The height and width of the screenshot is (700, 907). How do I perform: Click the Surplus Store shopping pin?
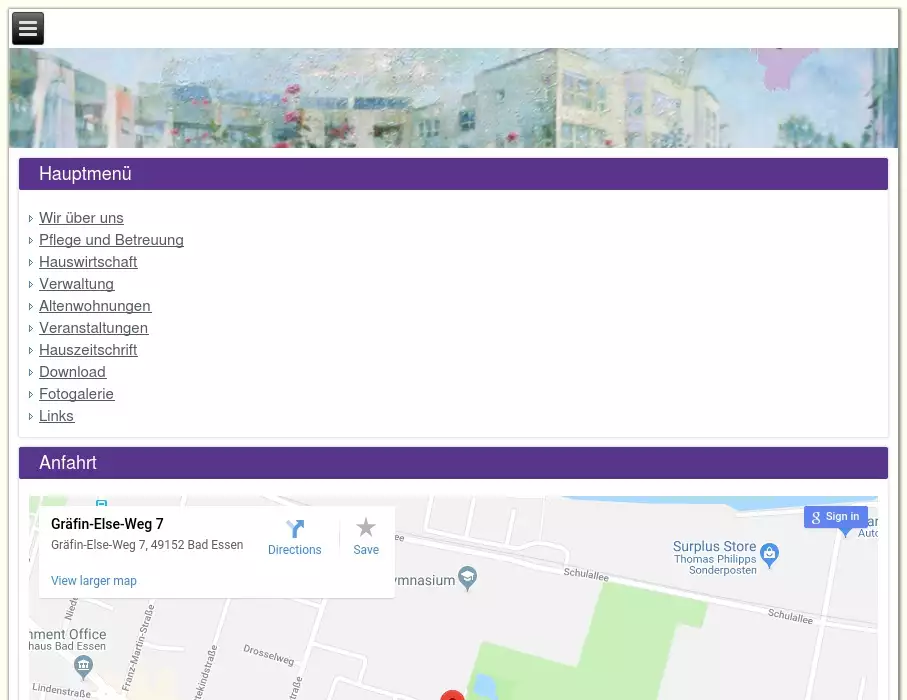click(769, 552)
